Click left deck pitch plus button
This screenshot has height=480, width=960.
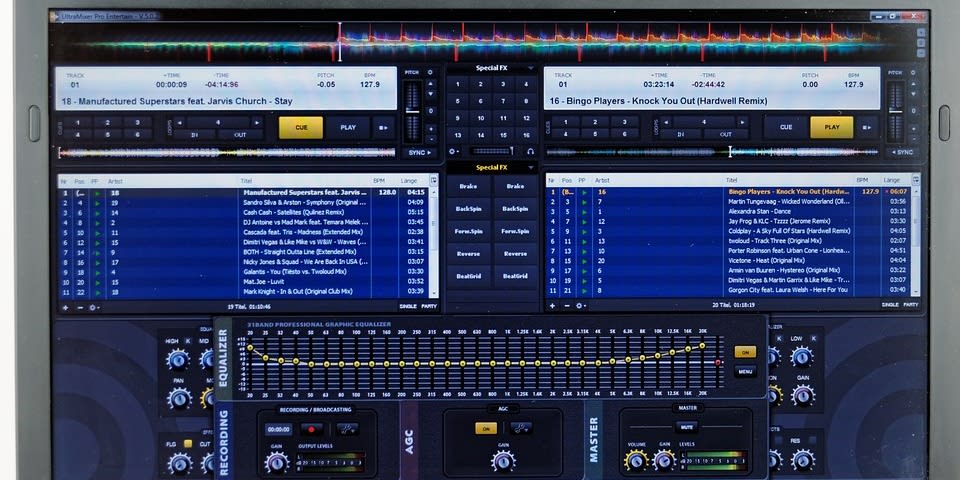pyautogui.click(x=430, y=129)
